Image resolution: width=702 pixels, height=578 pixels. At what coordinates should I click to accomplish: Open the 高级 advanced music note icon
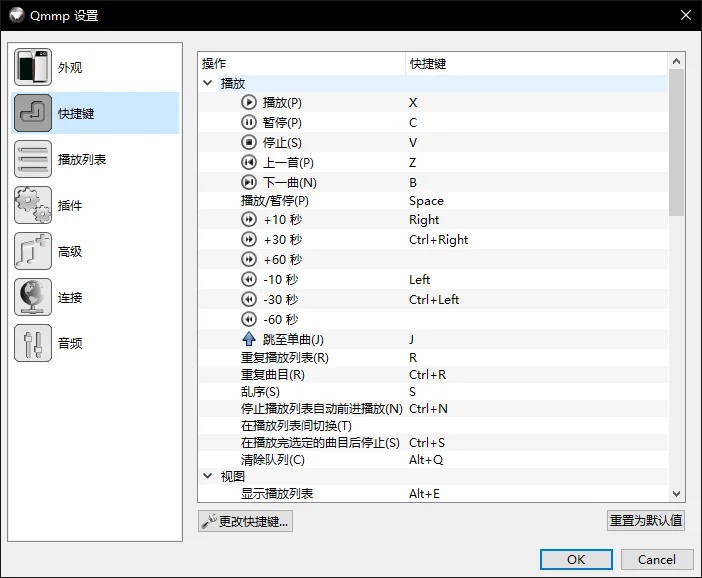(x=33, y=251)
